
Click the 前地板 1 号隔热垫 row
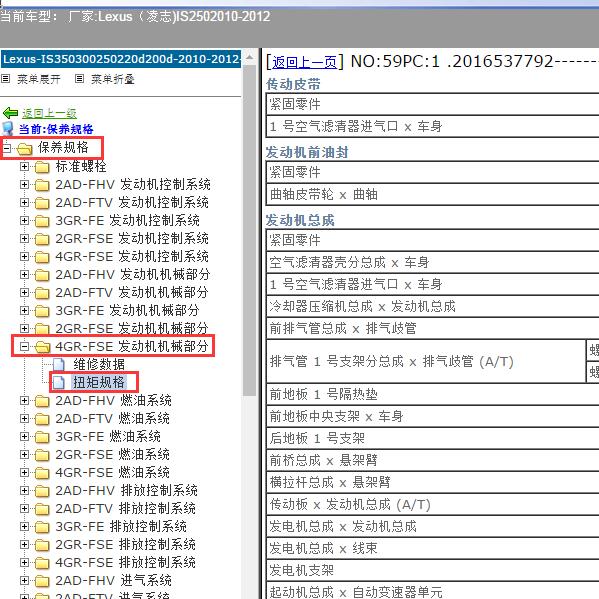tap(432, 394)
